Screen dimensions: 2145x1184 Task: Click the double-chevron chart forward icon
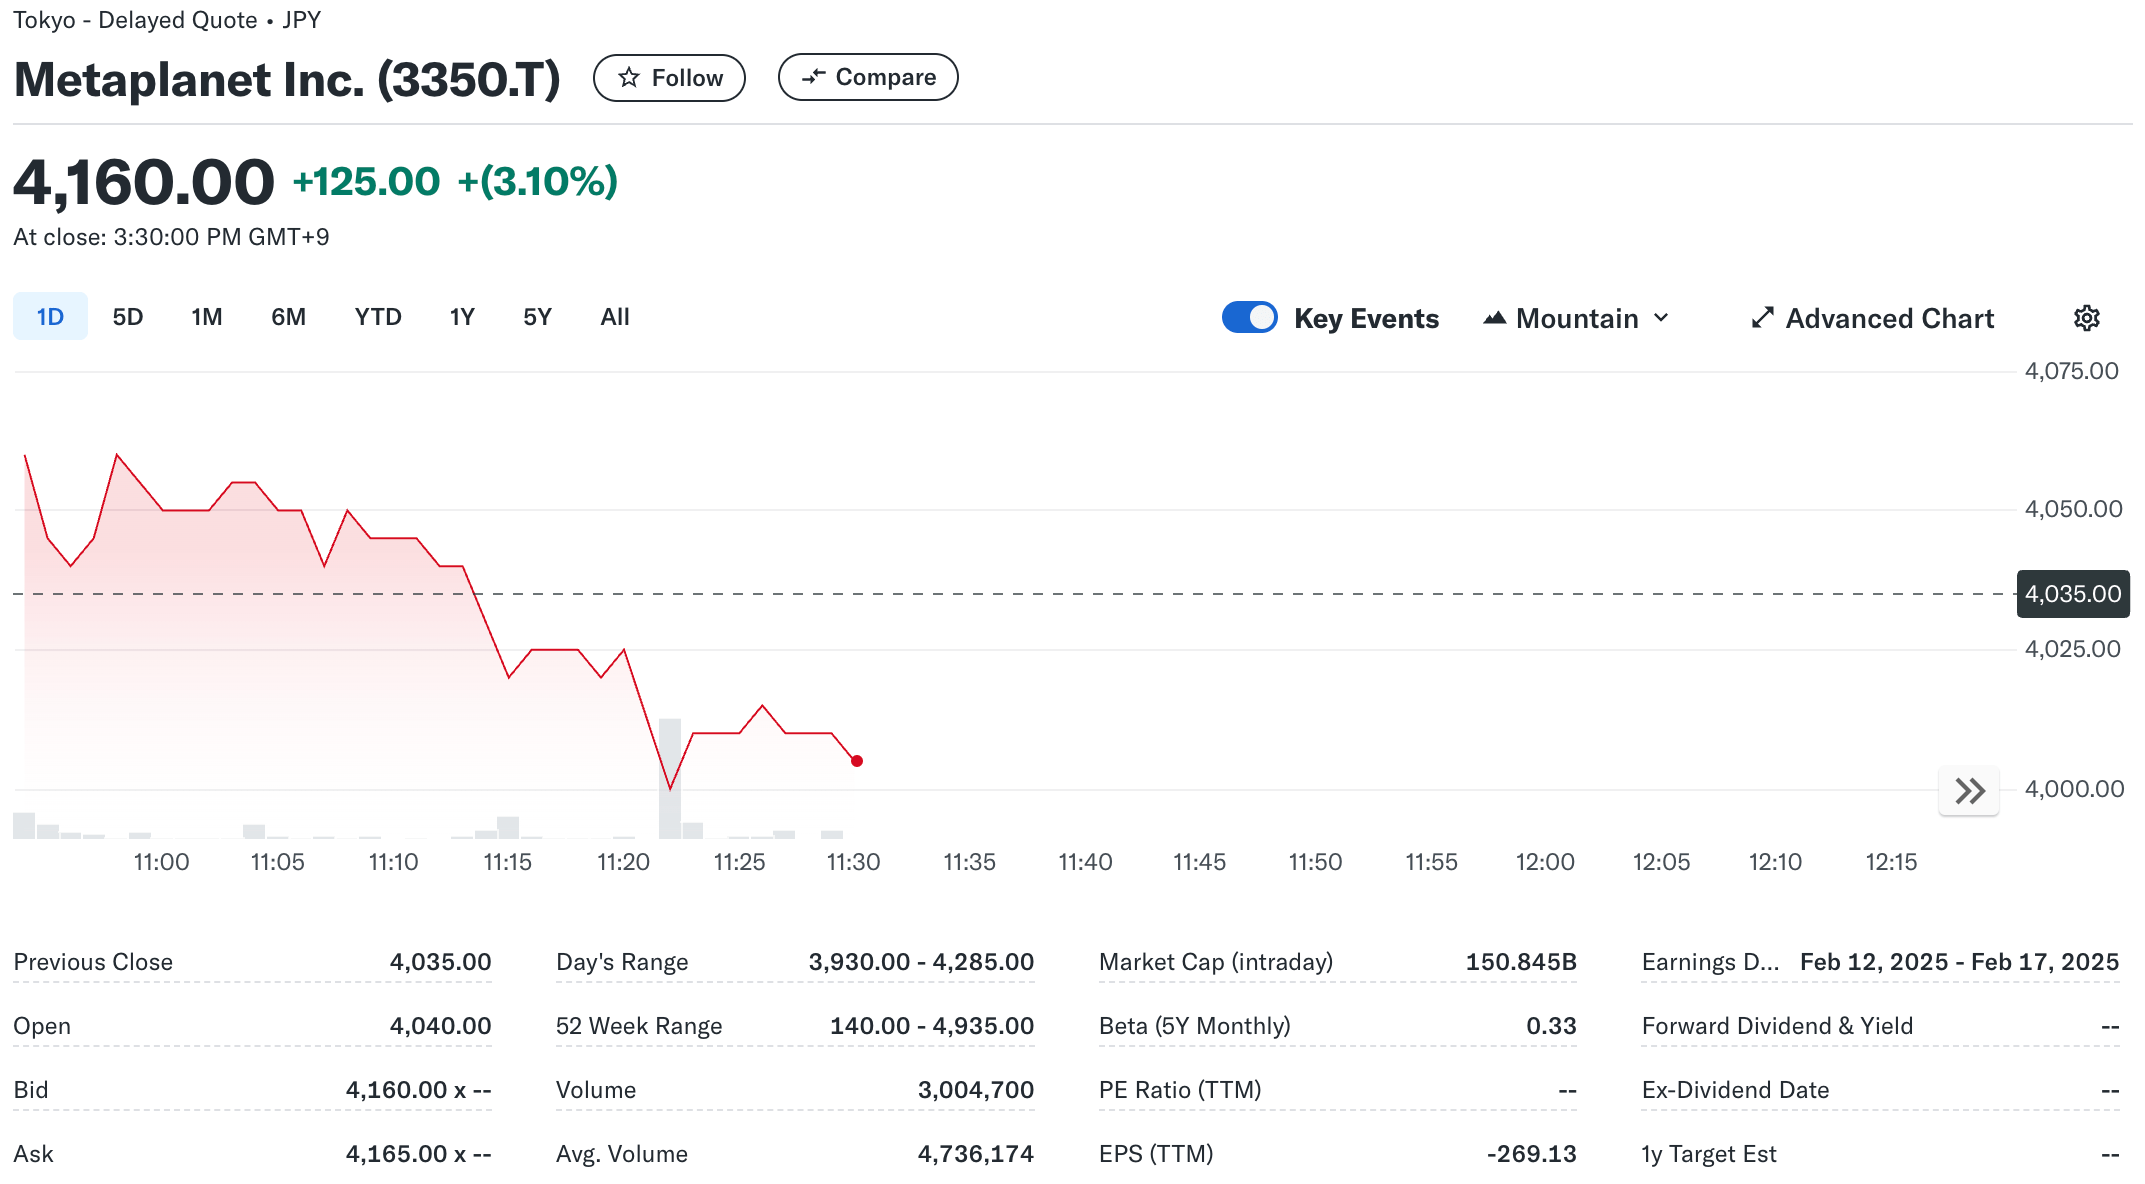(x=1969, y=791)
